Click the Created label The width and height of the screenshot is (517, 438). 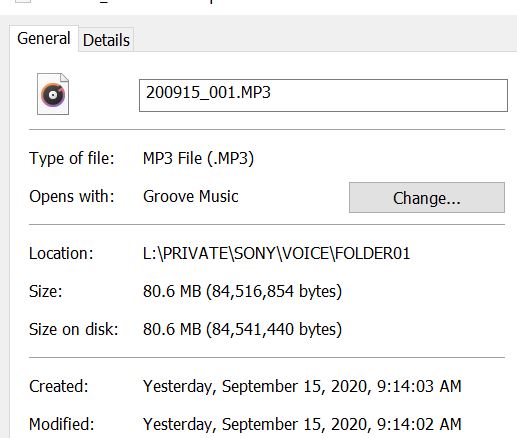click(59, 386)
